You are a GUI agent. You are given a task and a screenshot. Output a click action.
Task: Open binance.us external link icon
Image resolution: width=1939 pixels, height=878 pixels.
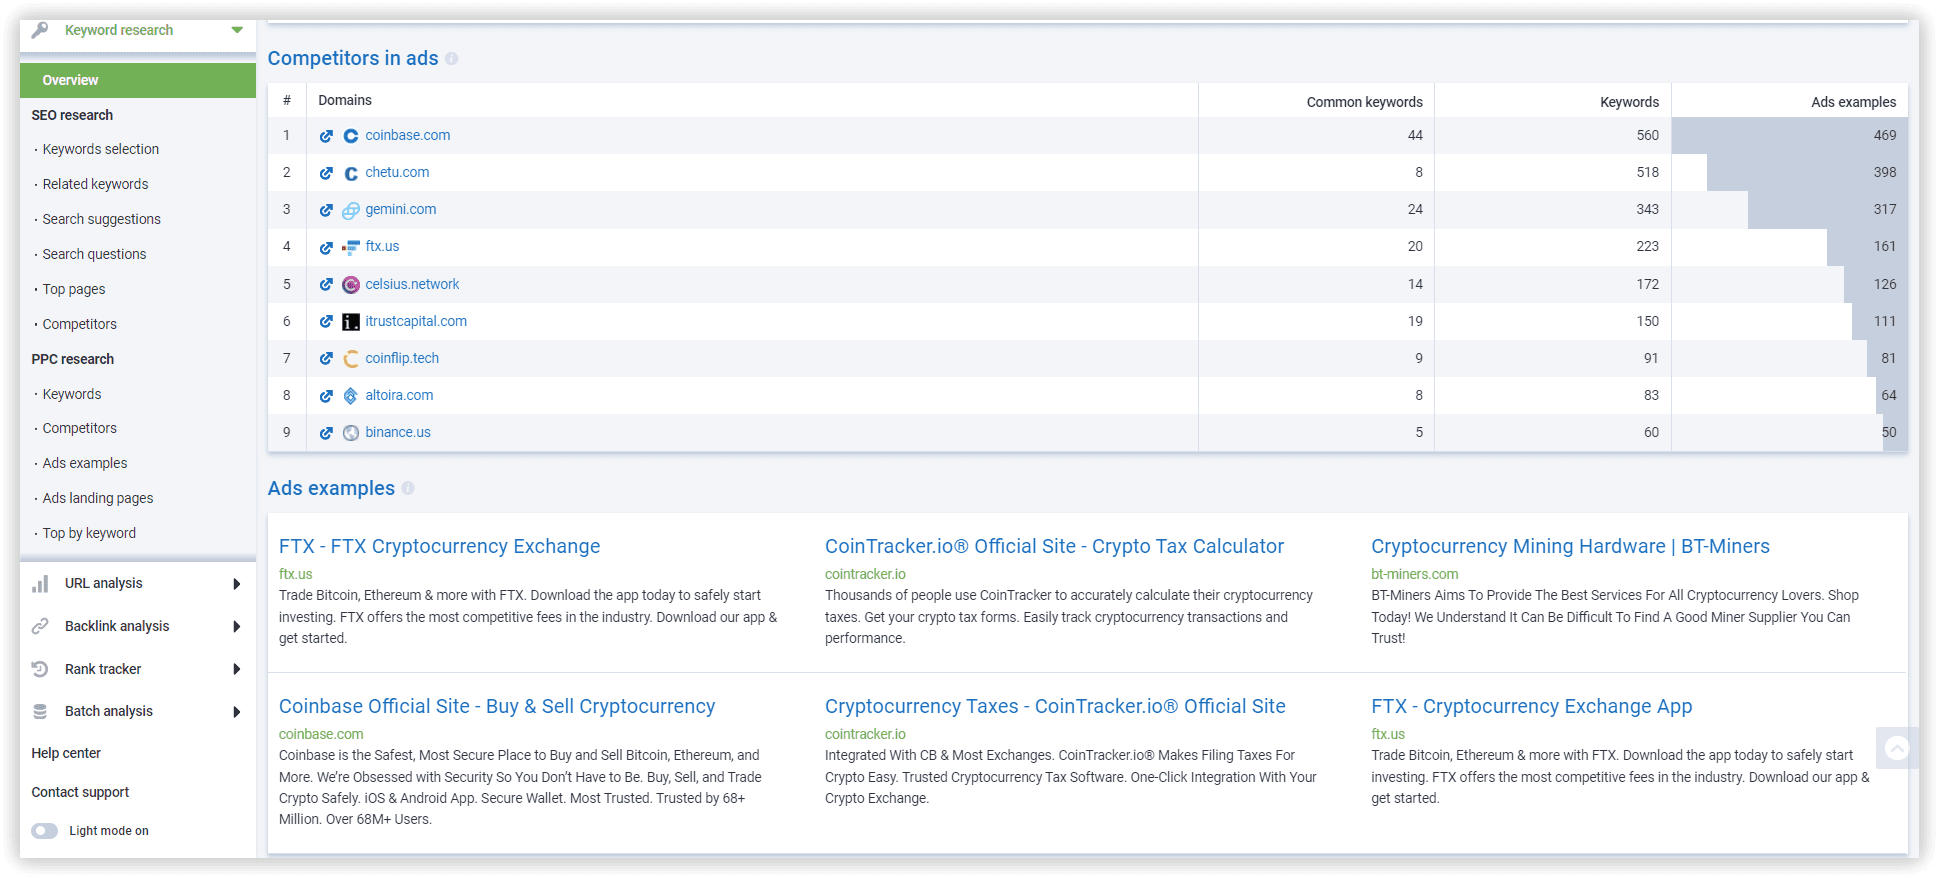pos(326,433)
